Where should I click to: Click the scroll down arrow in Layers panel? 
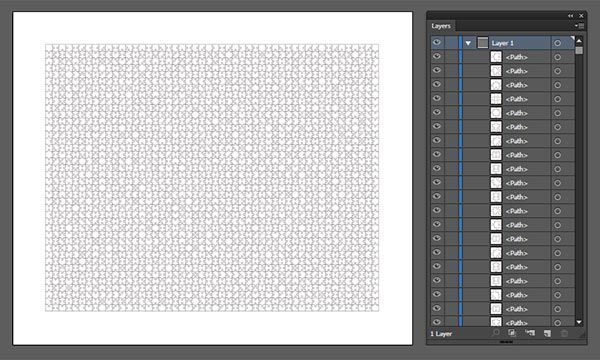(579, 322)
